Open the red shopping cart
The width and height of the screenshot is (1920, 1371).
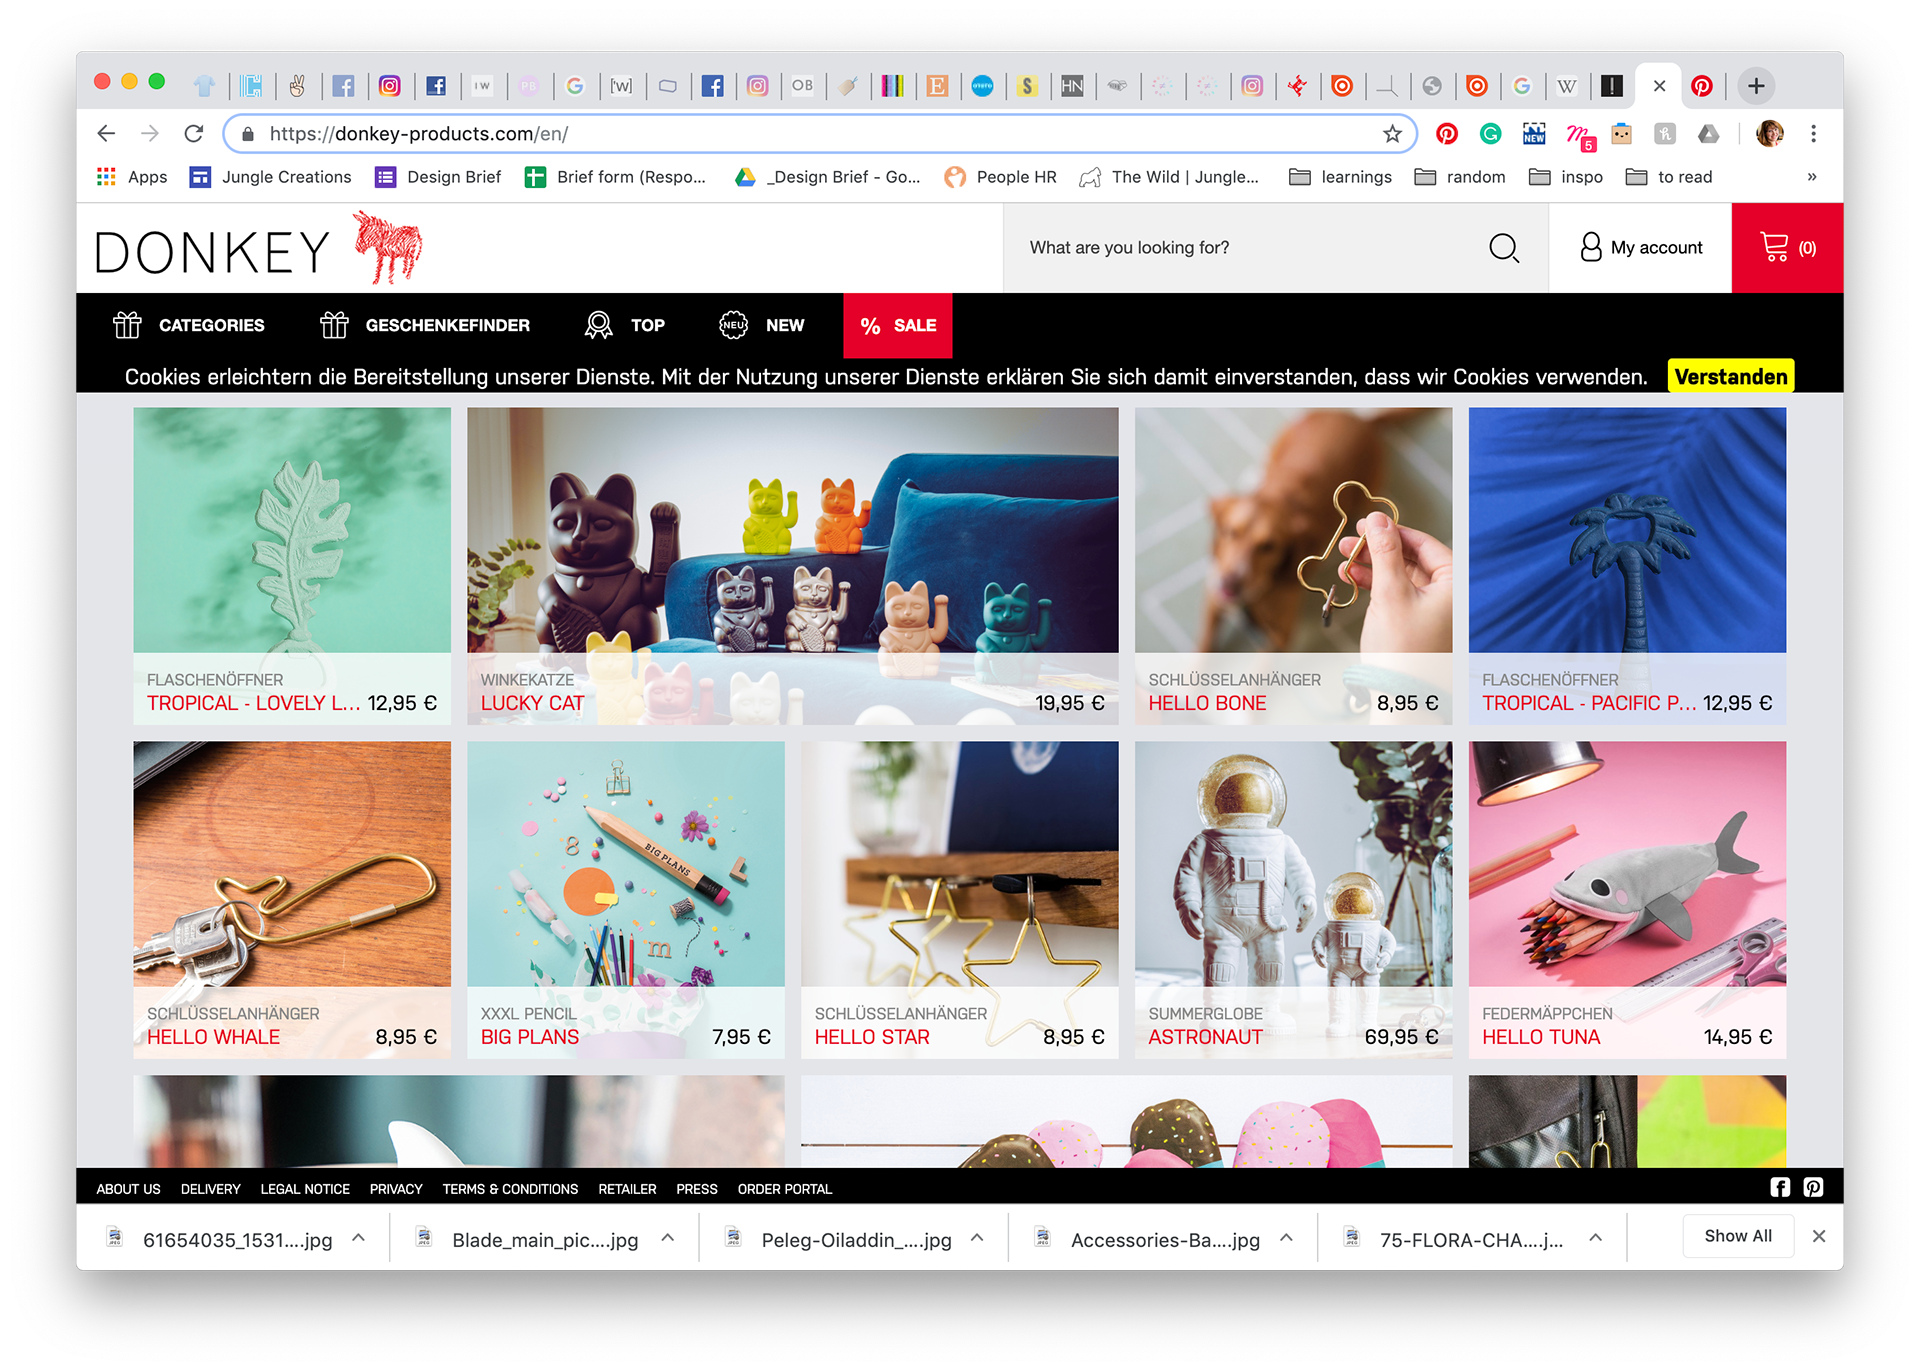1787,248
